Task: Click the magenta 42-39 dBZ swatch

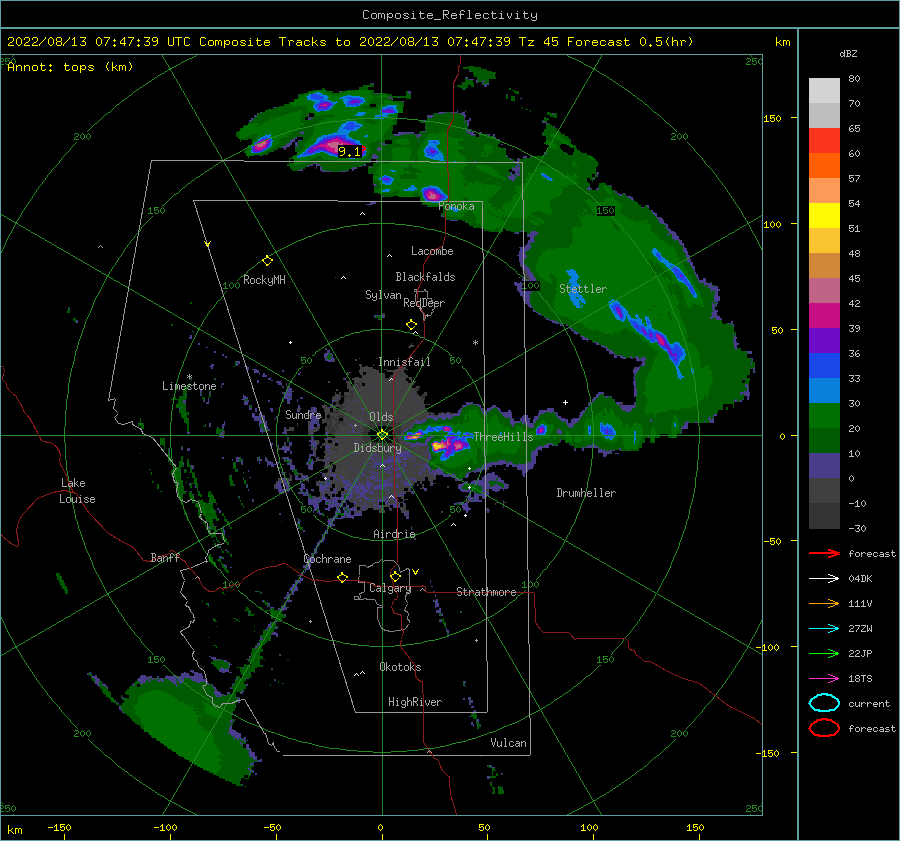Action: [824, 316]
